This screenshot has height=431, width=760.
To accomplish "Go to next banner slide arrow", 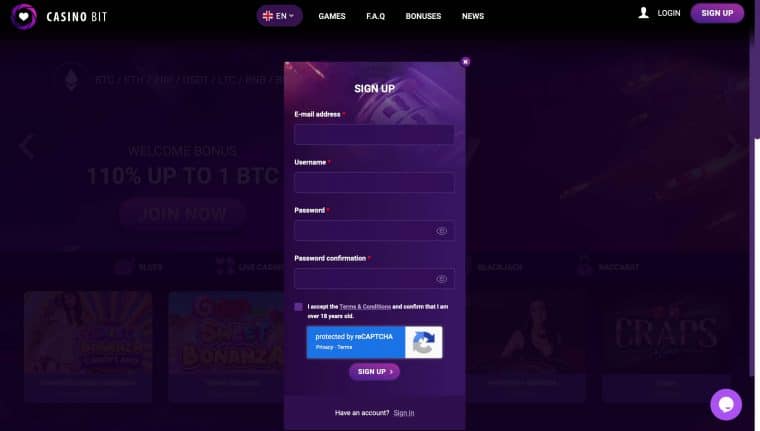I will 733,146.
